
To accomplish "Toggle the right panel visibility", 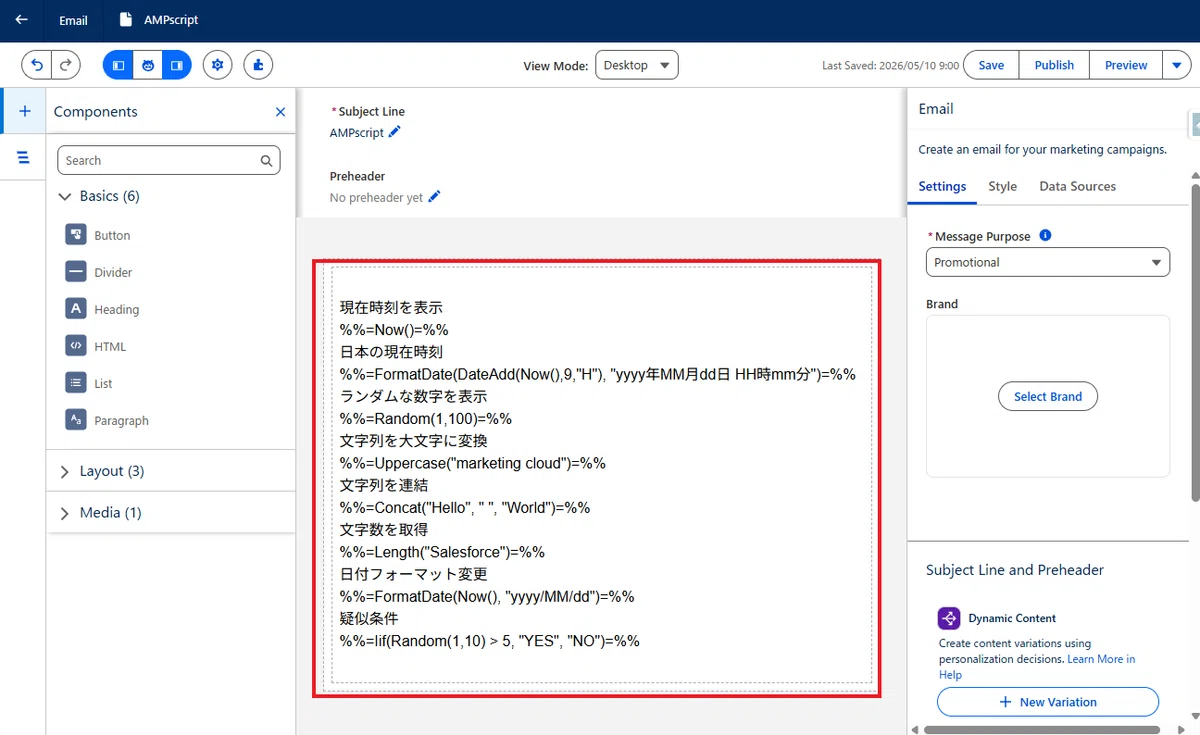I will 177,65.
